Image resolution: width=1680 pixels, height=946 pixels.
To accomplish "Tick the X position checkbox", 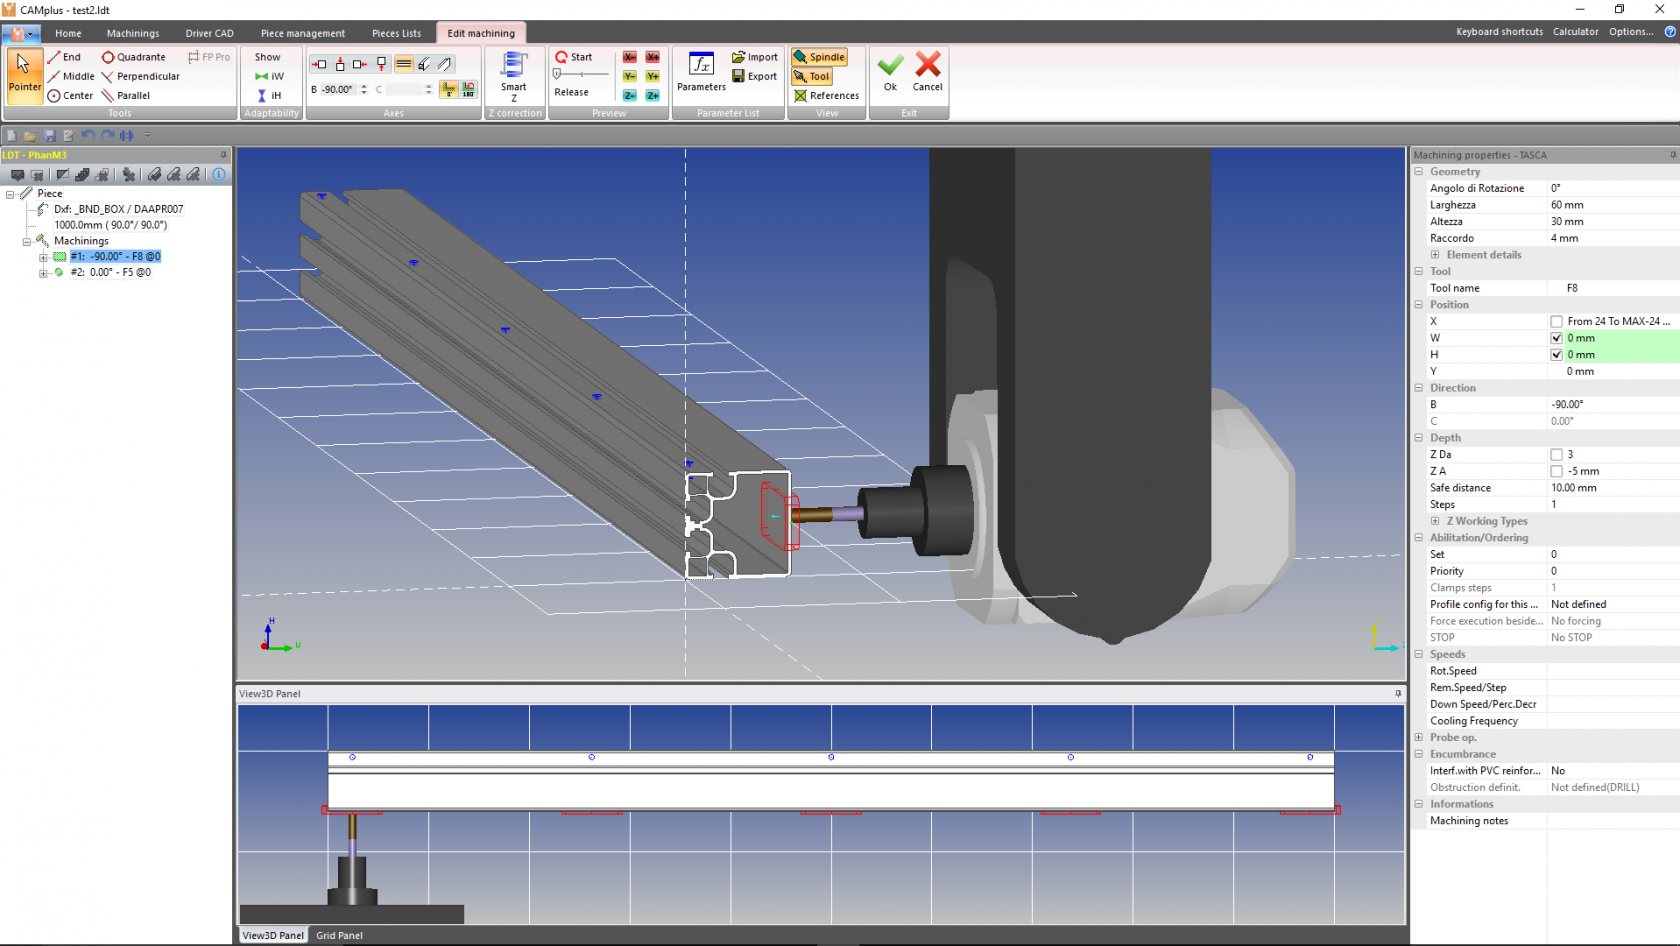I will [1556, 322].
